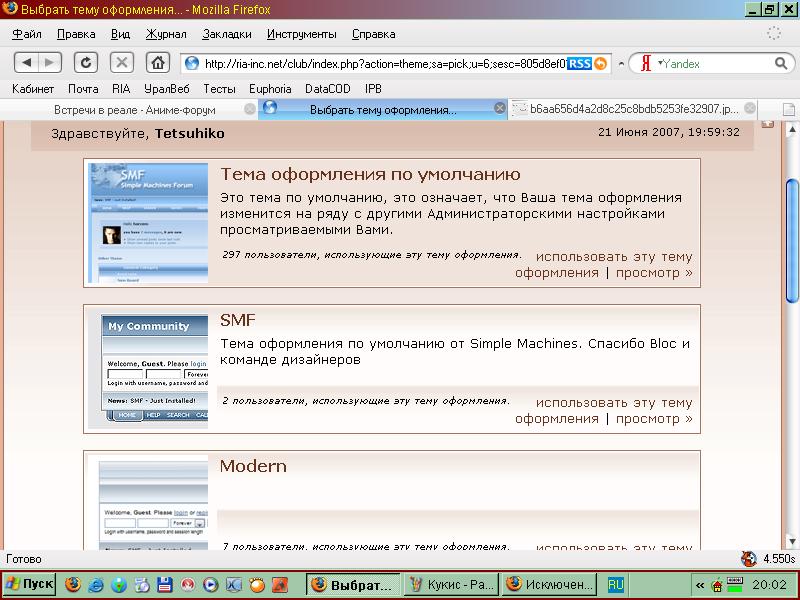
Task: Open the Закладки menu
Action: (x=227, y=34)
